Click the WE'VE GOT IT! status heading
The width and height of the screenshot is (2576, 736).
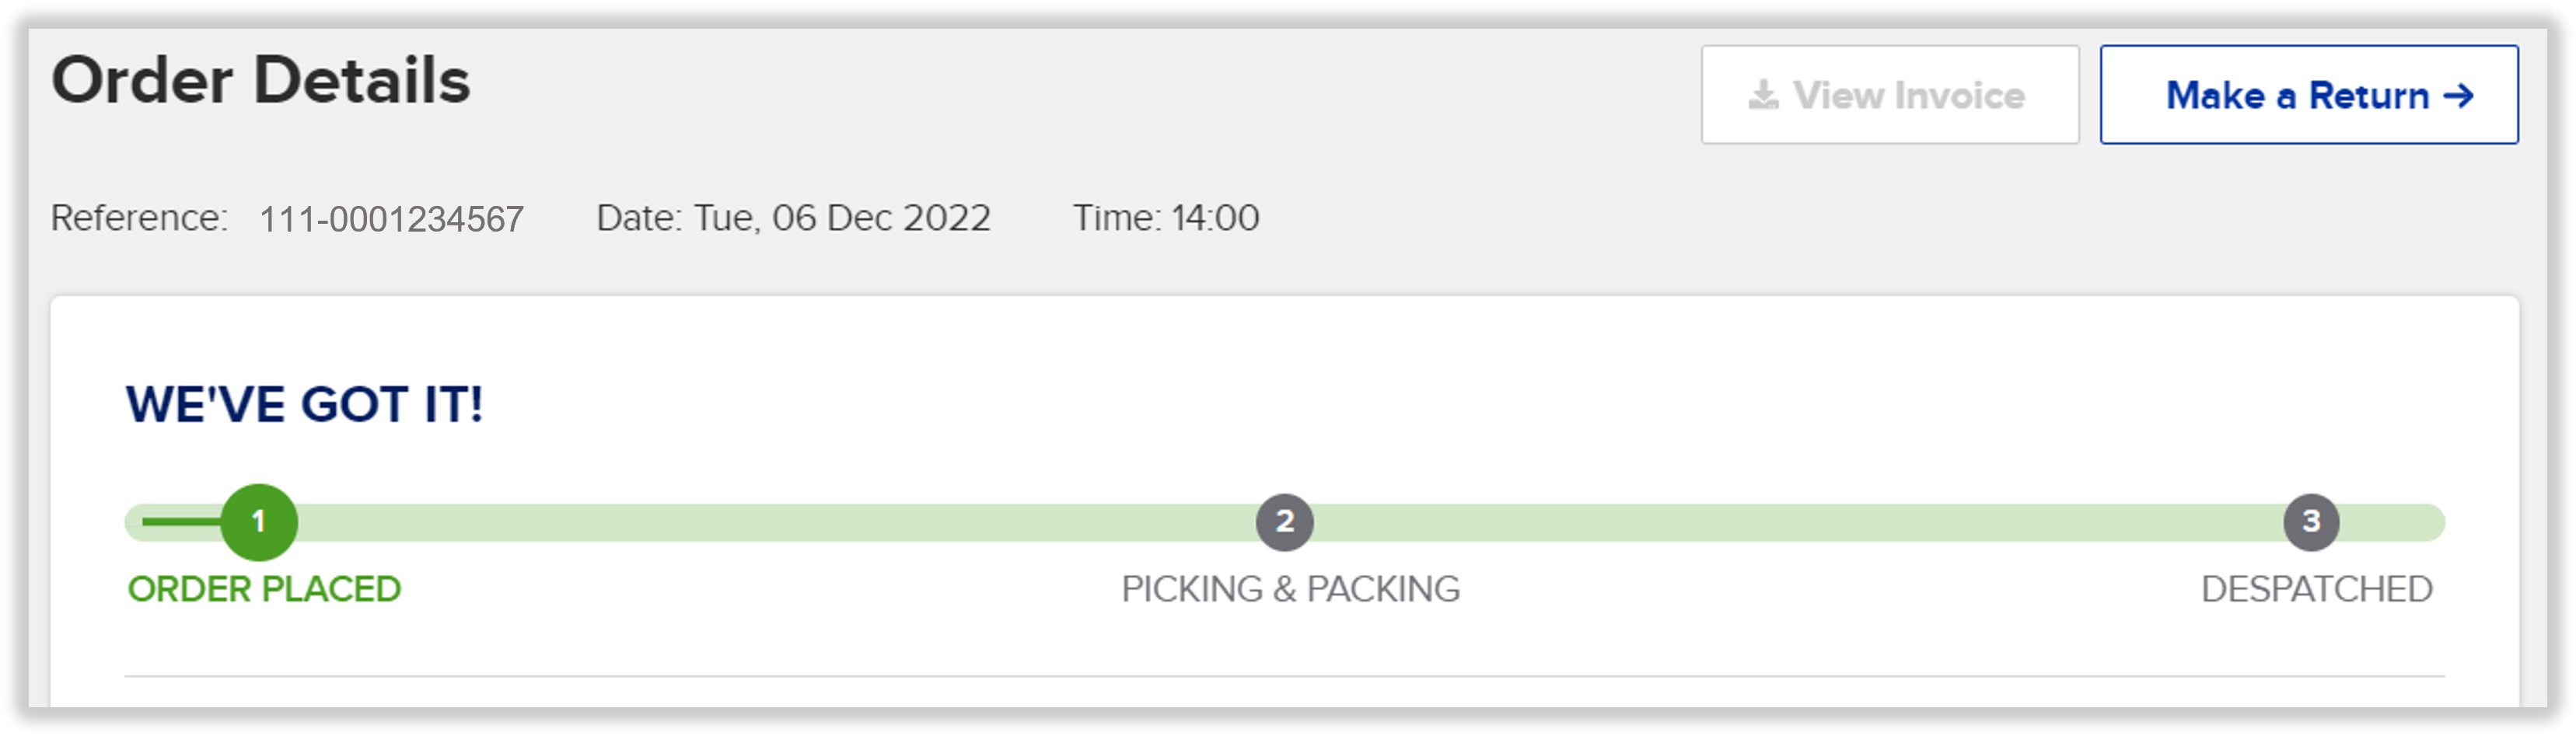(x=304, y=405)
